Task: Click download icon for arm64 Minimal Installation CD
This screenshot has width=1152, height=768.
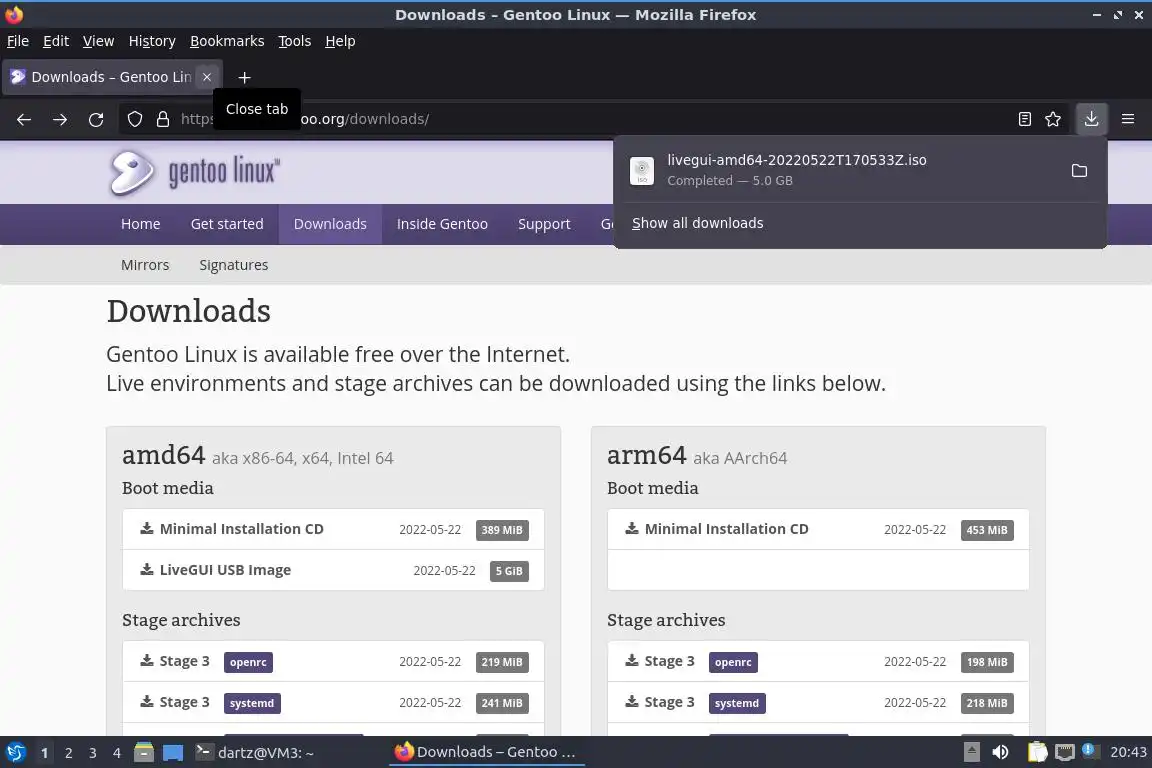Action: (632, 528)
